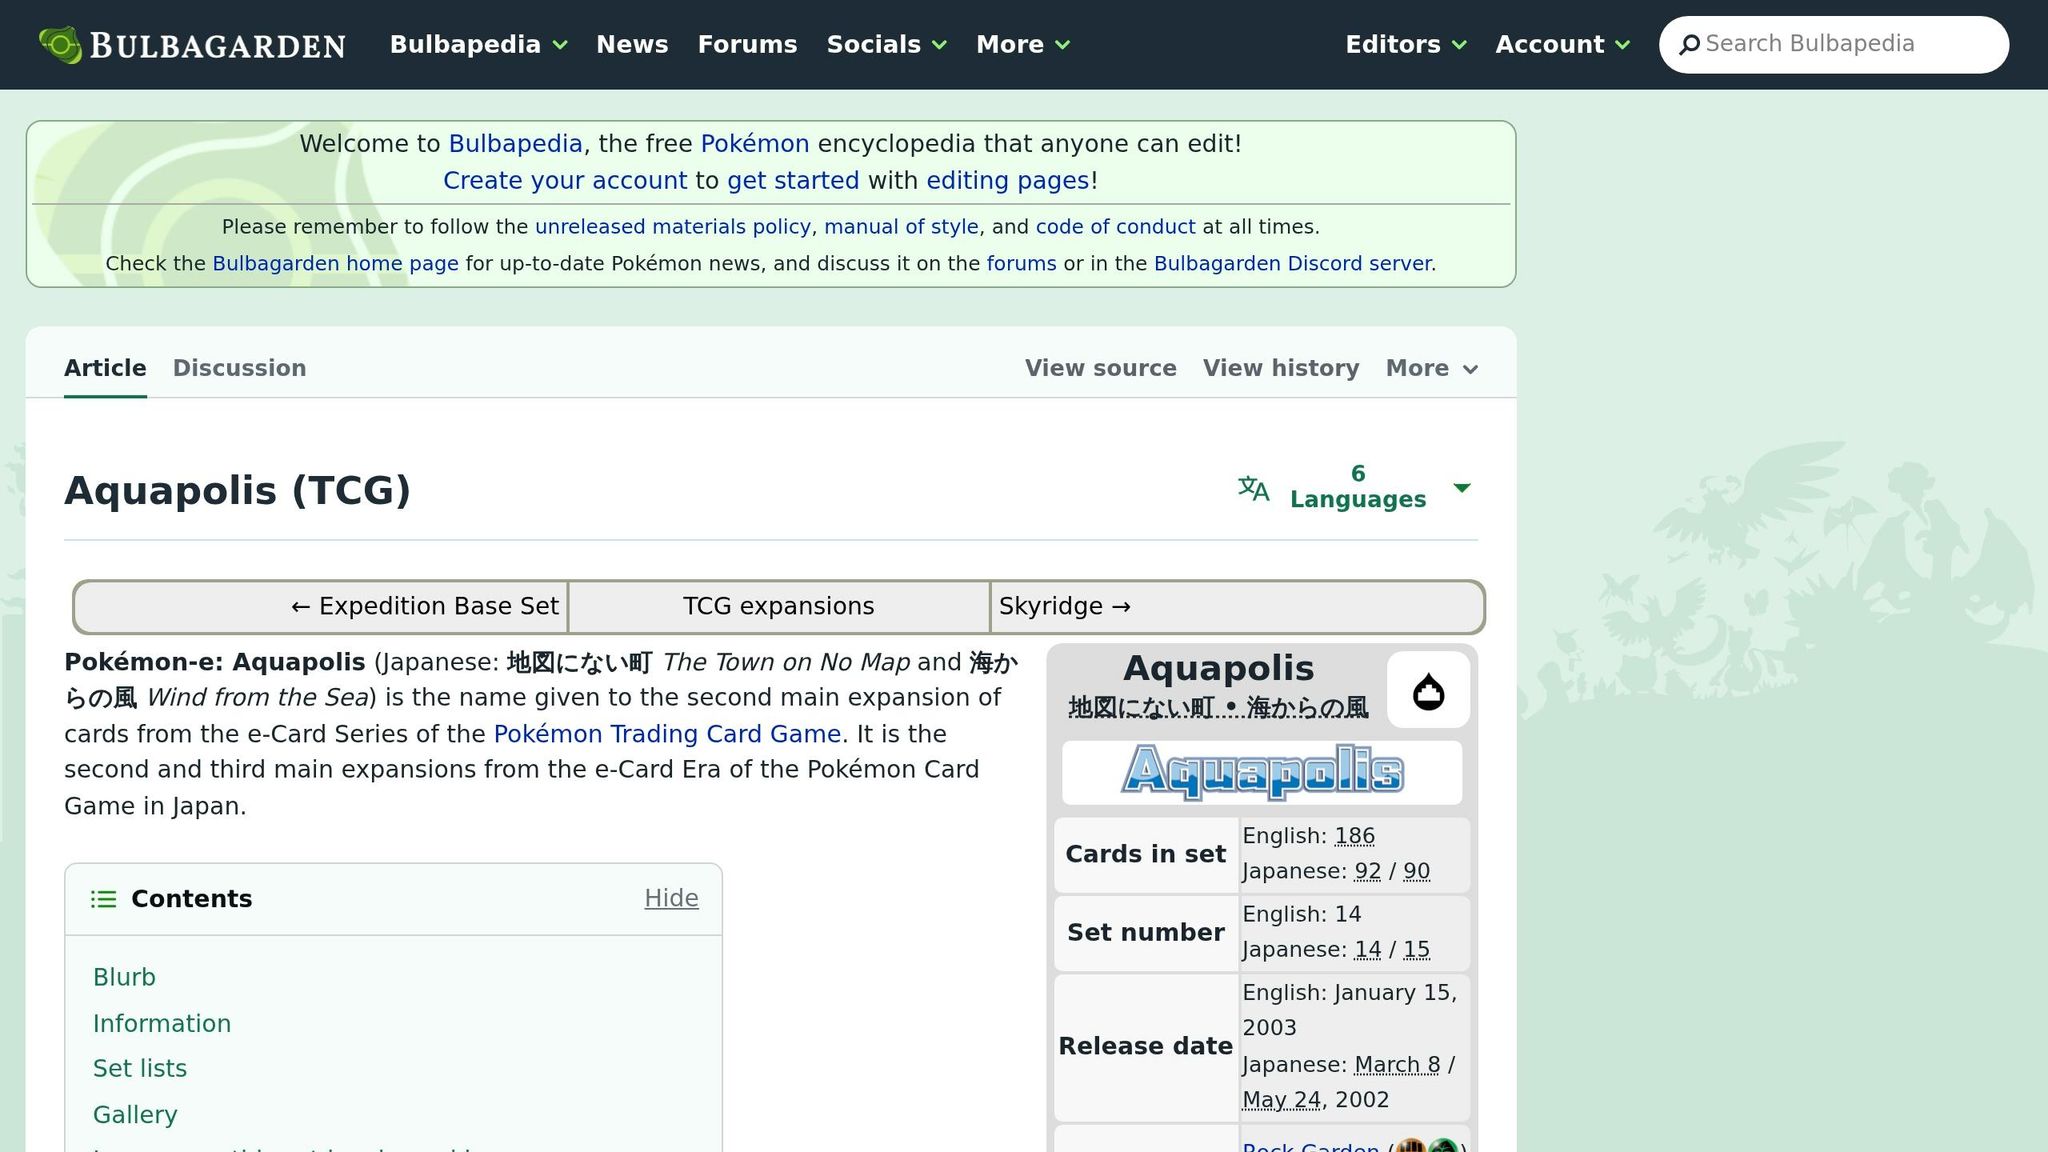The width and height of the screenshot is (2048, 1152).
Task: Open the manual of style link
Action: click(x=901, y=227)
